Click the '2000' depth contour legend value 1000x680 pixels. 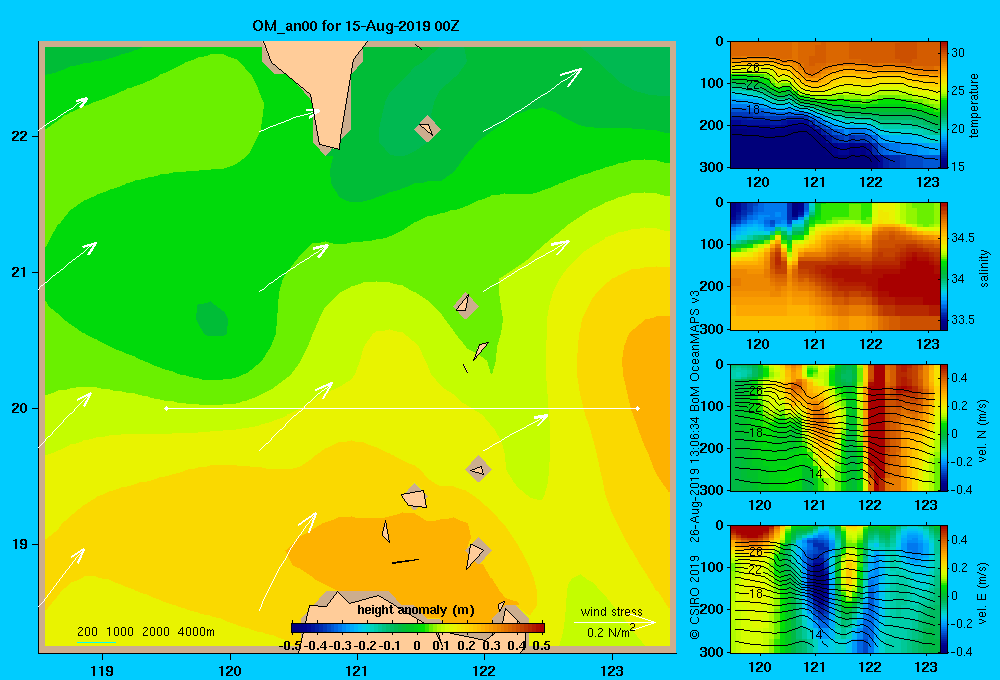coord(156,632)
